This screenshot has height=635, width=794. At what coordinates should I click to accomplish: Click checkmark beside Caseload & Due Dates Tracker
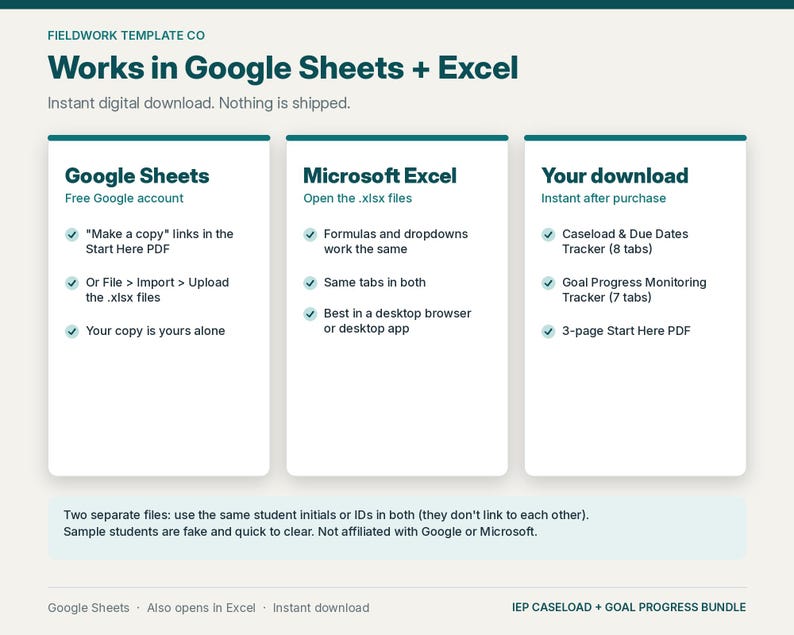(548, 234)
